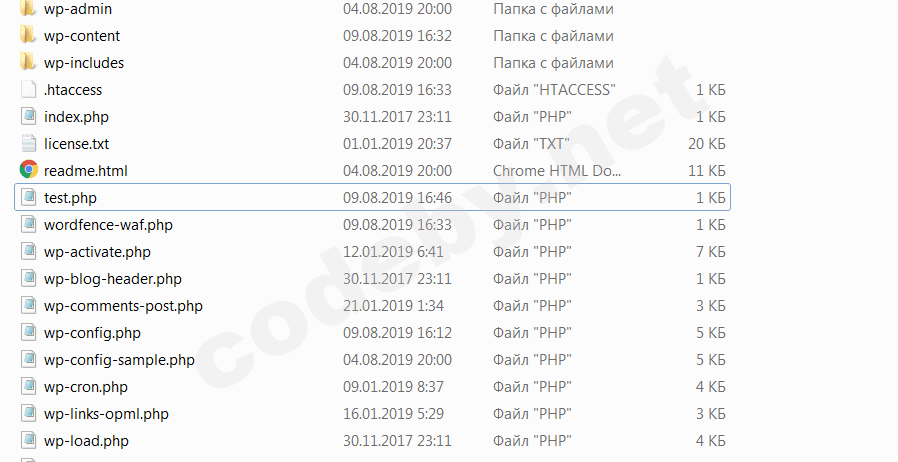Viewport: 898px width, 462px height.
Task: Click the wp-cron.php file name
Action: pyautogui.click(x=85, y=387)
